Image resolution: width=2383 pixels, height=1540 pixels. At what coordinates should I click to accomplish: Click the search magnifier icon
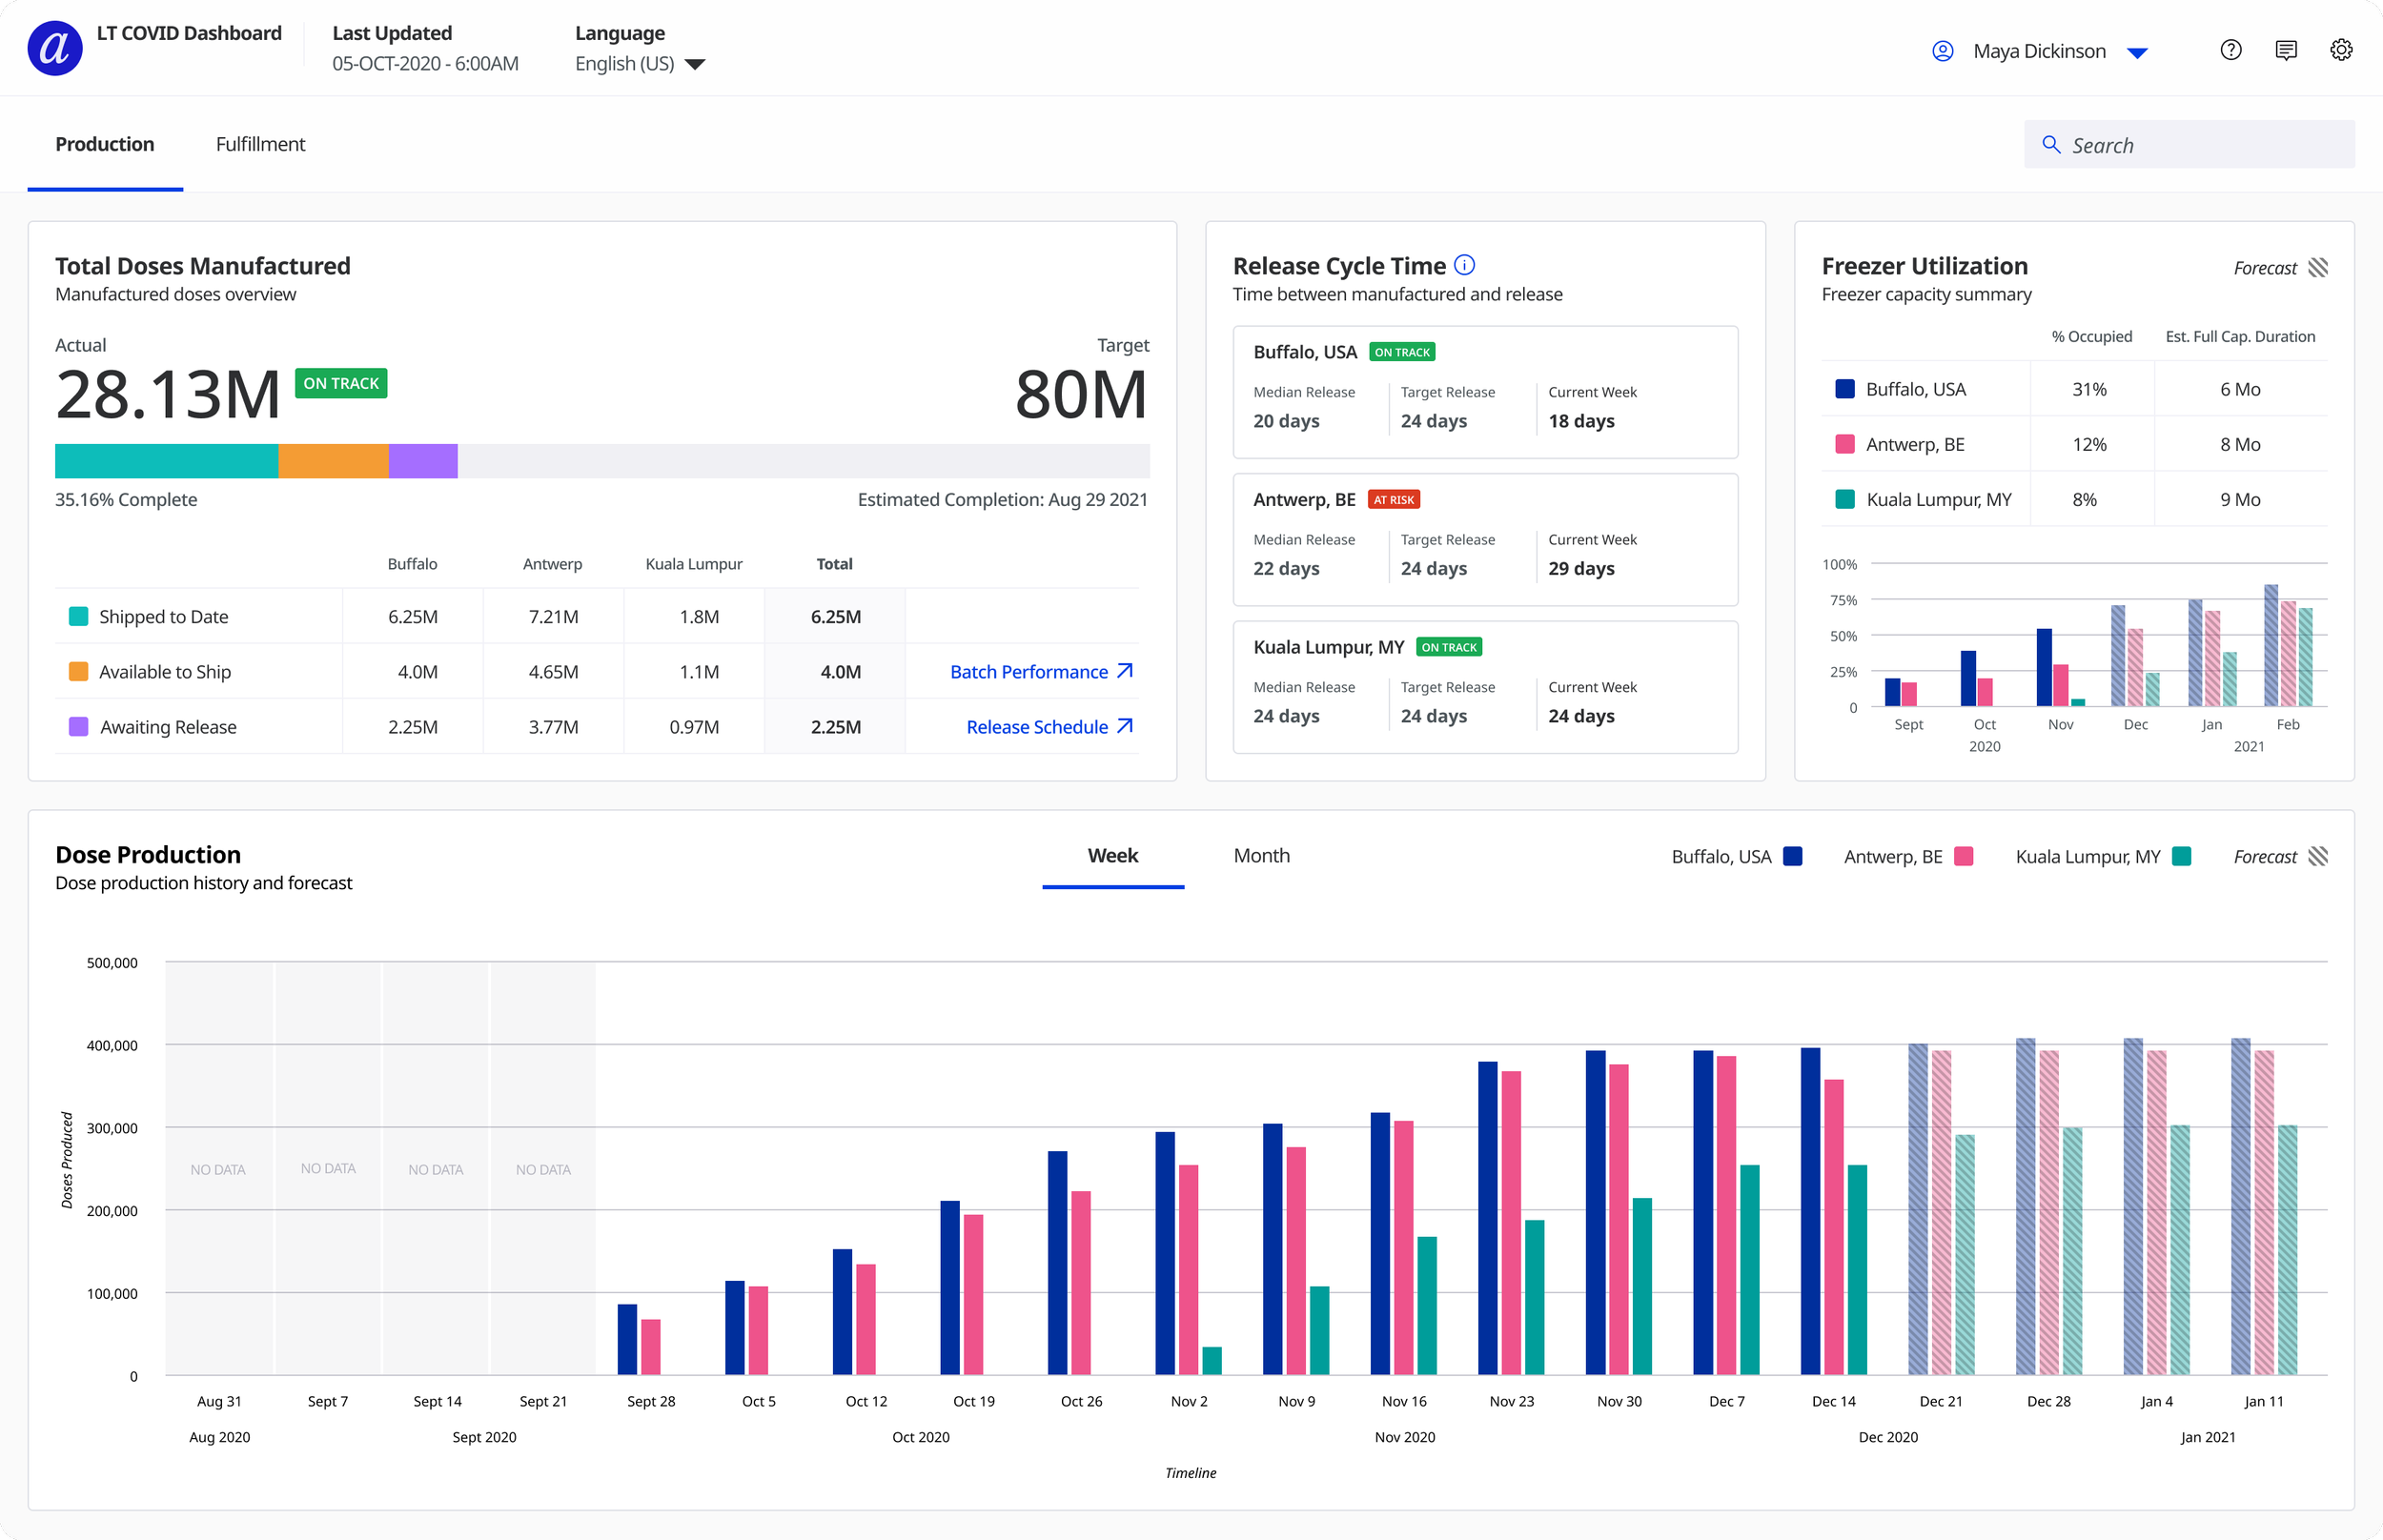click(x=2051, y=145)
